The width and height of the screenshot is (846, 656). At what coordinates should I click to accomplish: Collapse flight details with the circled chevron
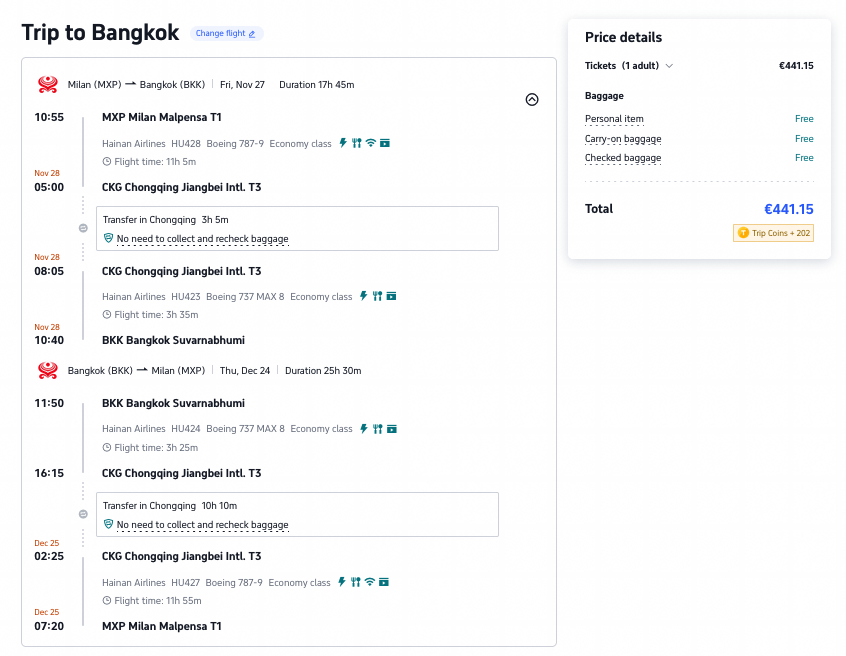(532, 100)
